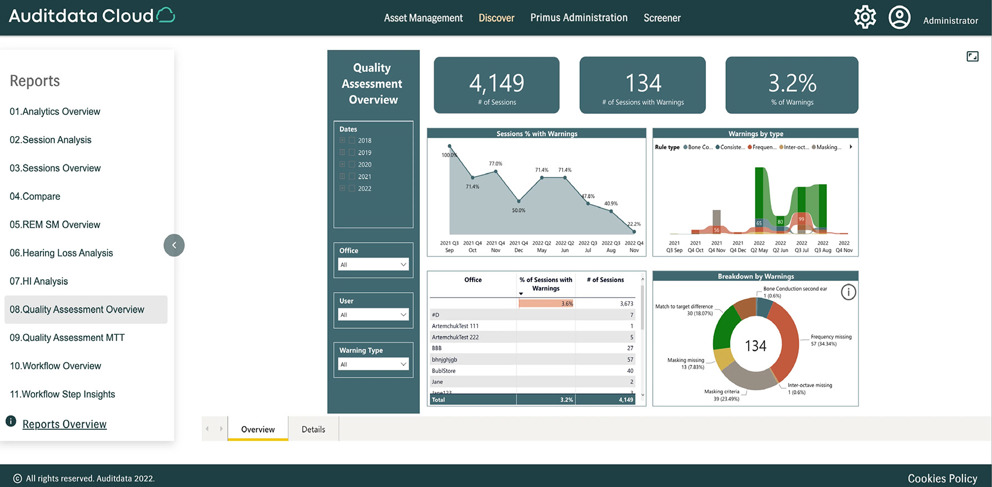Screen dimensions: 992x487
Task: Select the BublStore office row
Action: pyautogui.click(x=535, y=371)
